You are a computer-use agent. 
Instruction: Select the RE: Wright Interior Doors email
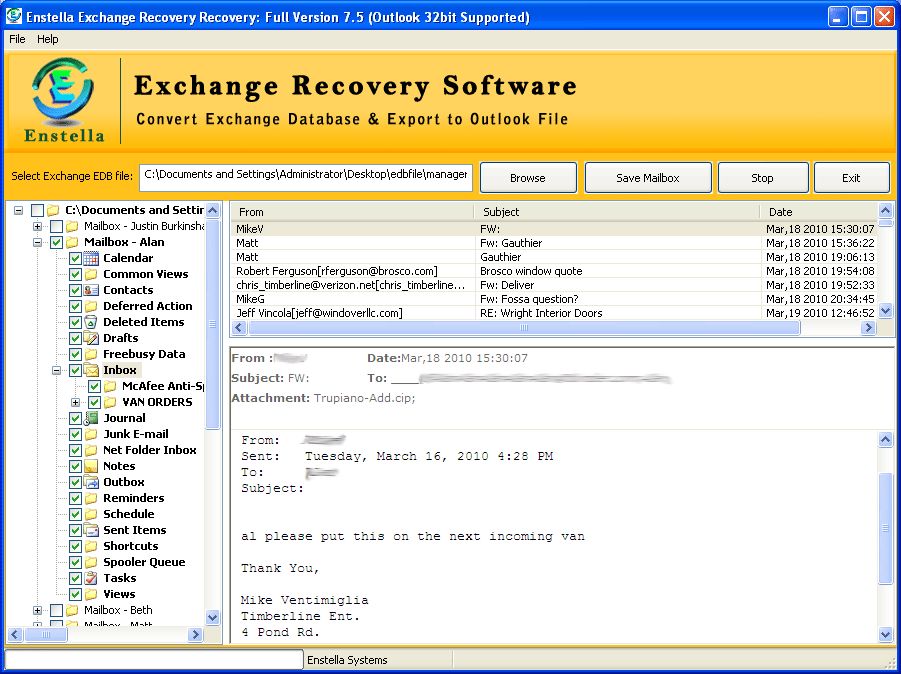(x=554, y=313)
